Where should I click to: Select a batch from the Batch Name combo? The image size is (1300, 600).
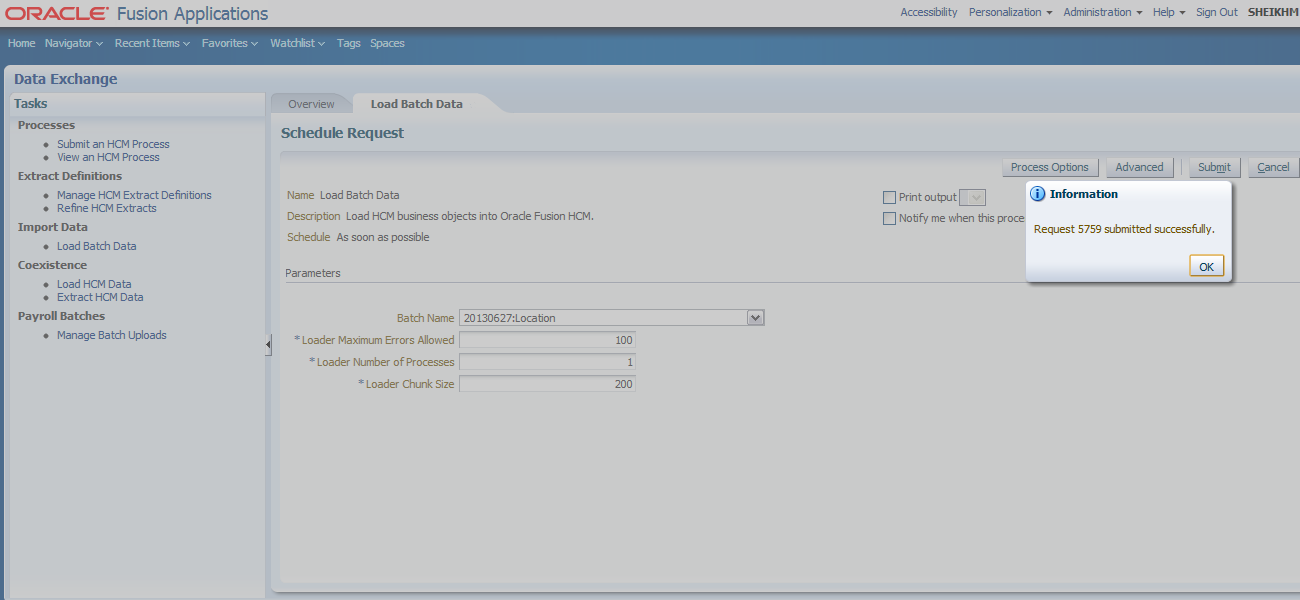(600, 316)
